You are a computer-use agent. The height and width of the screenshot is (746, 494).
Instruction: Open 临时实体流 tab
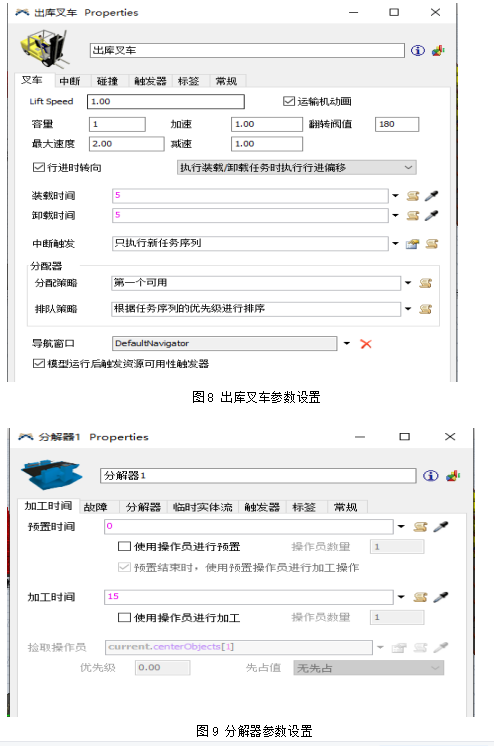[x=203, y=507]
